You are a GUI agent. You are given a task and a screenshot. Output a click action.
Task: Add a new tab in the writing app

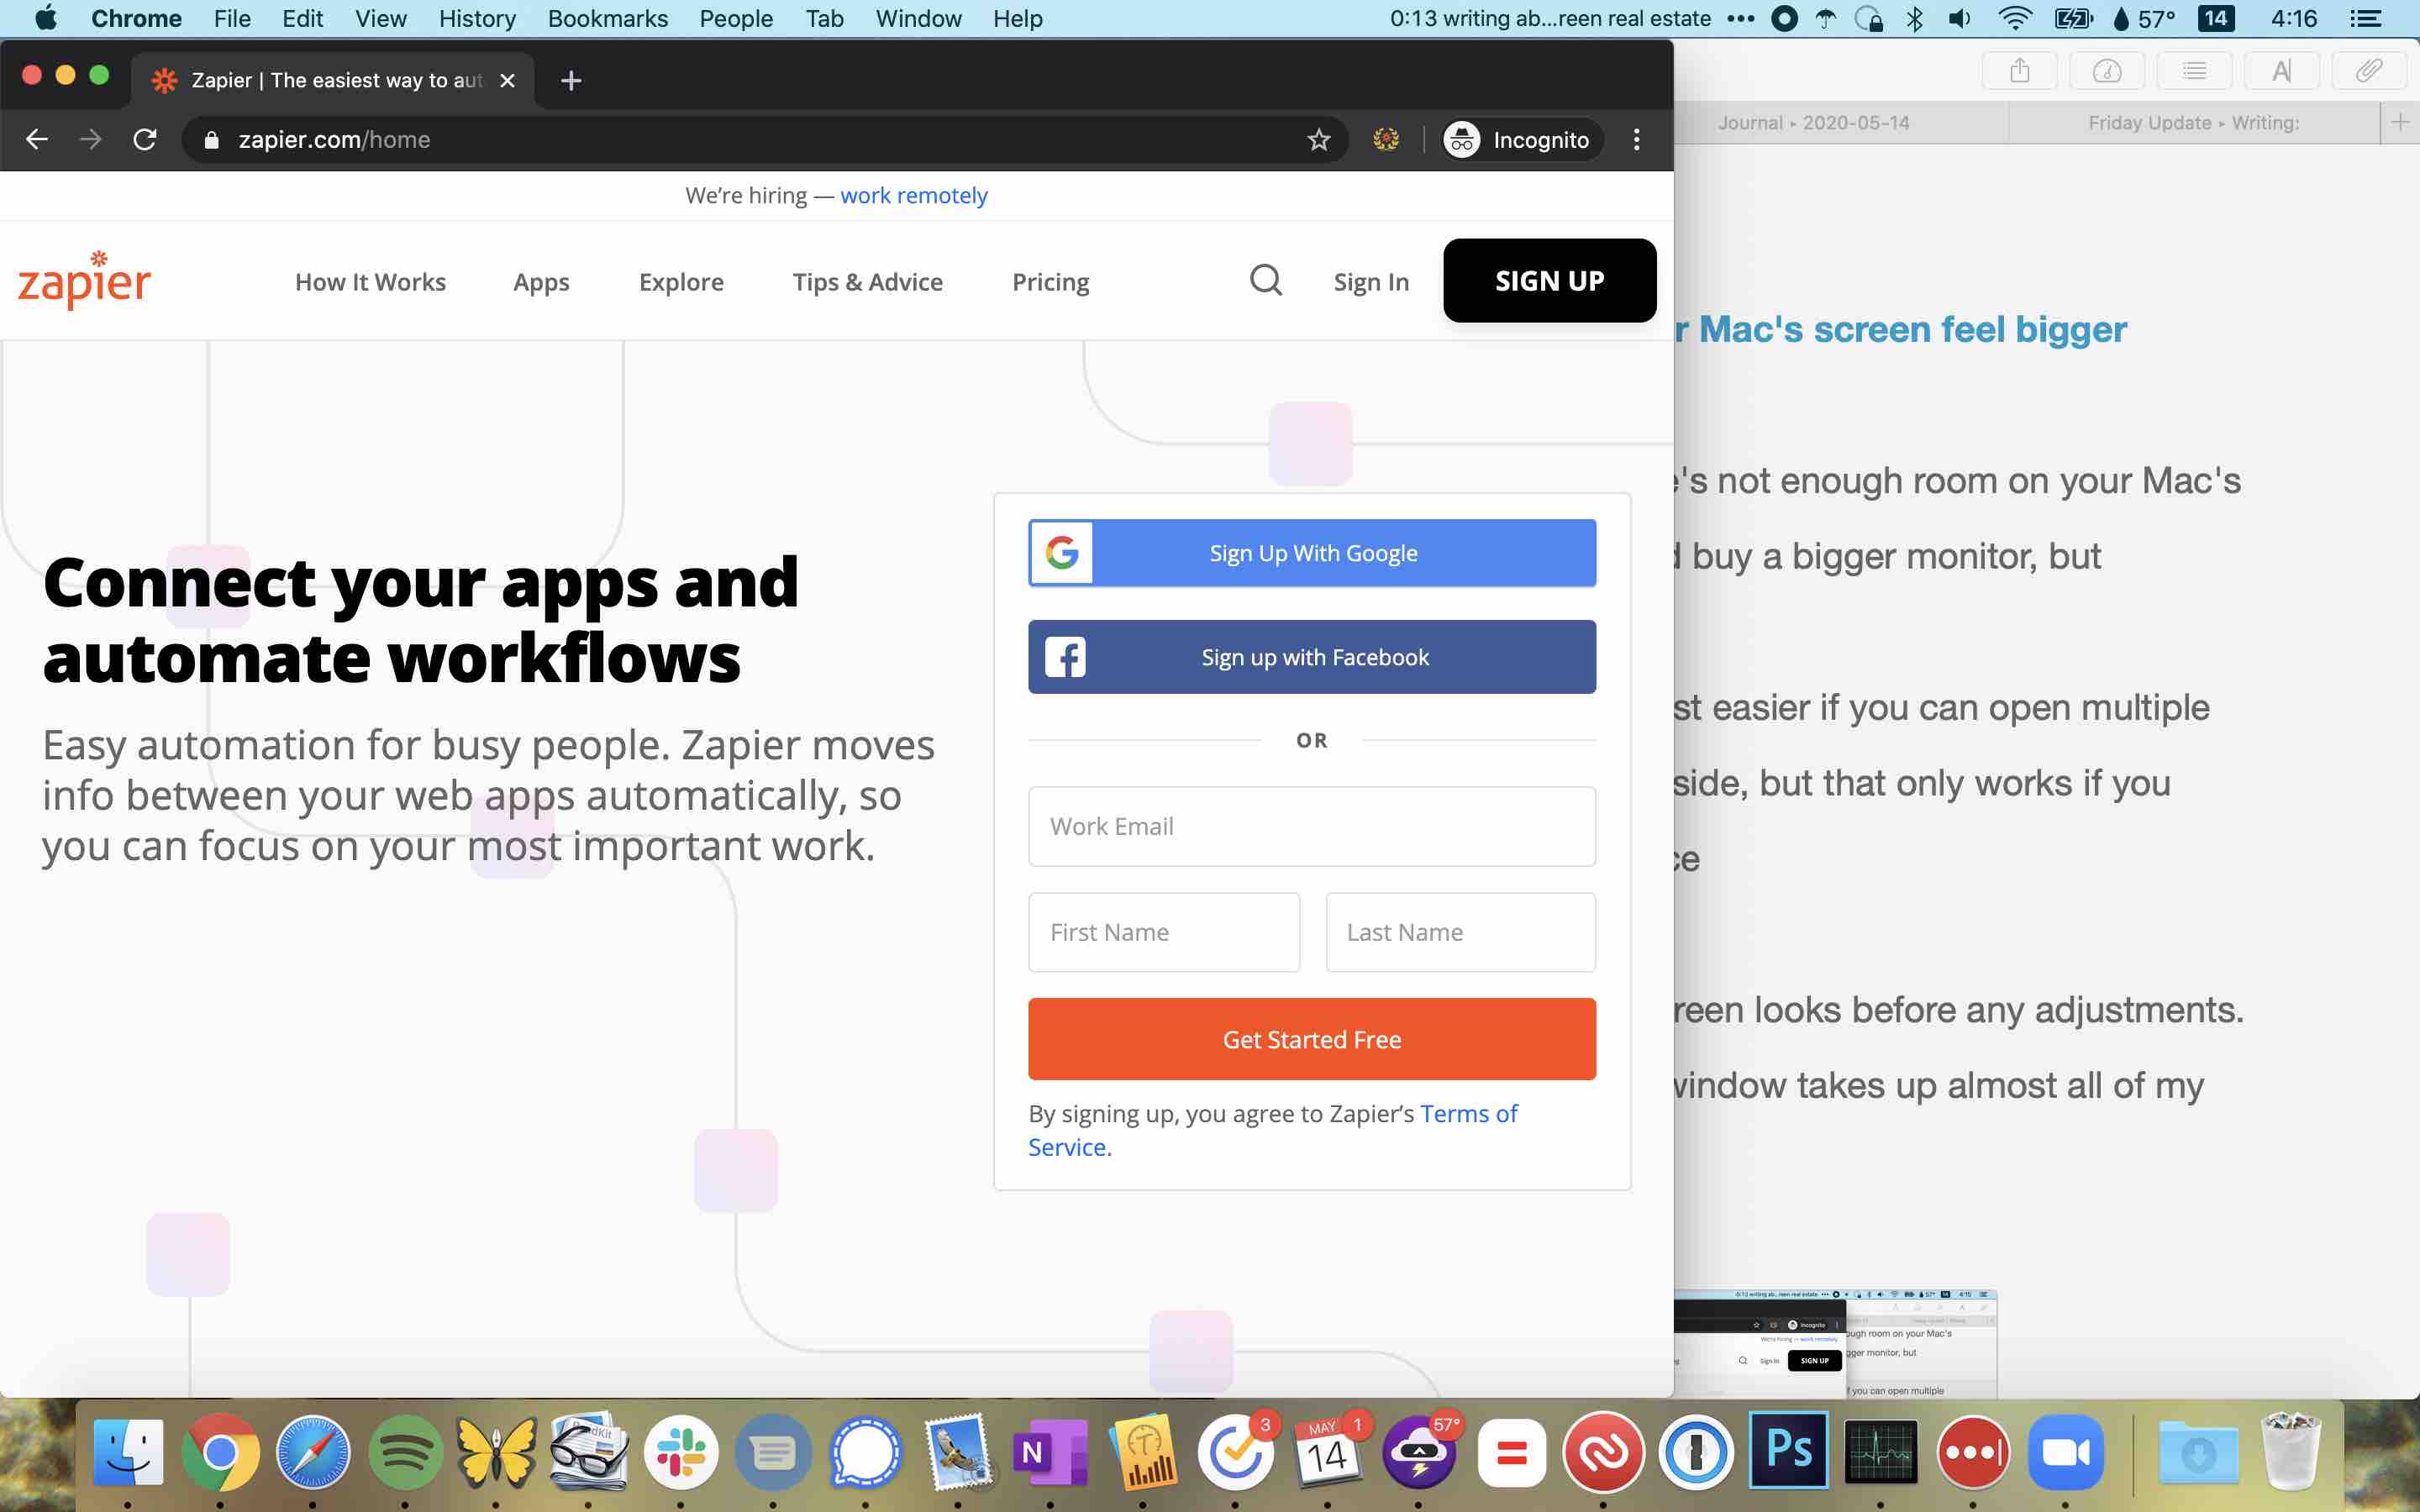2400,123
